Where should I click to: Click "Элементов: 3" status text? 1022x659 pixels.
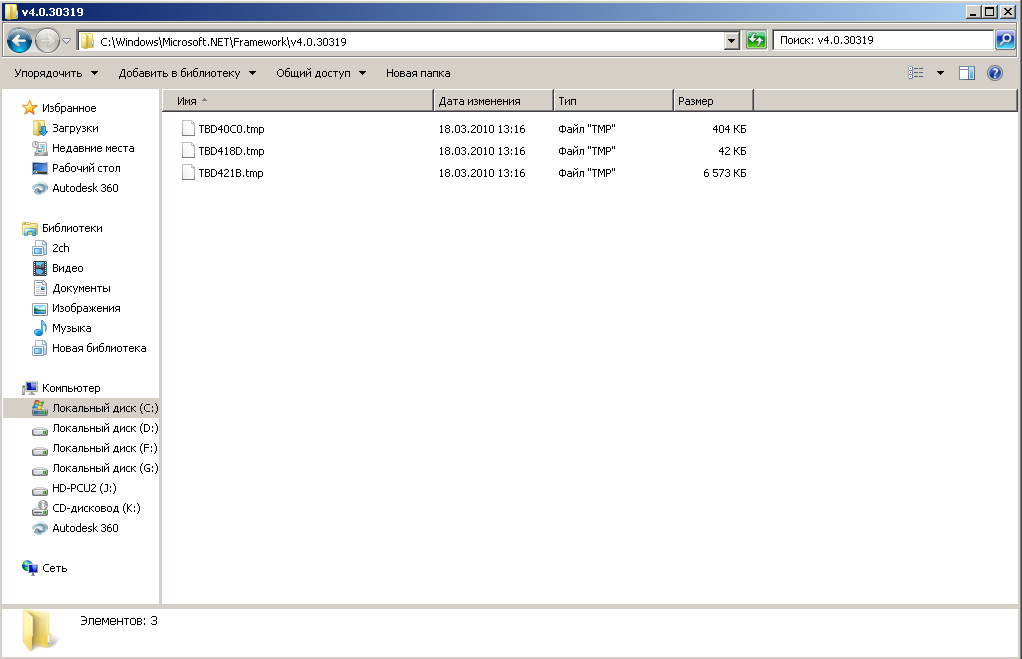point(119,621)
